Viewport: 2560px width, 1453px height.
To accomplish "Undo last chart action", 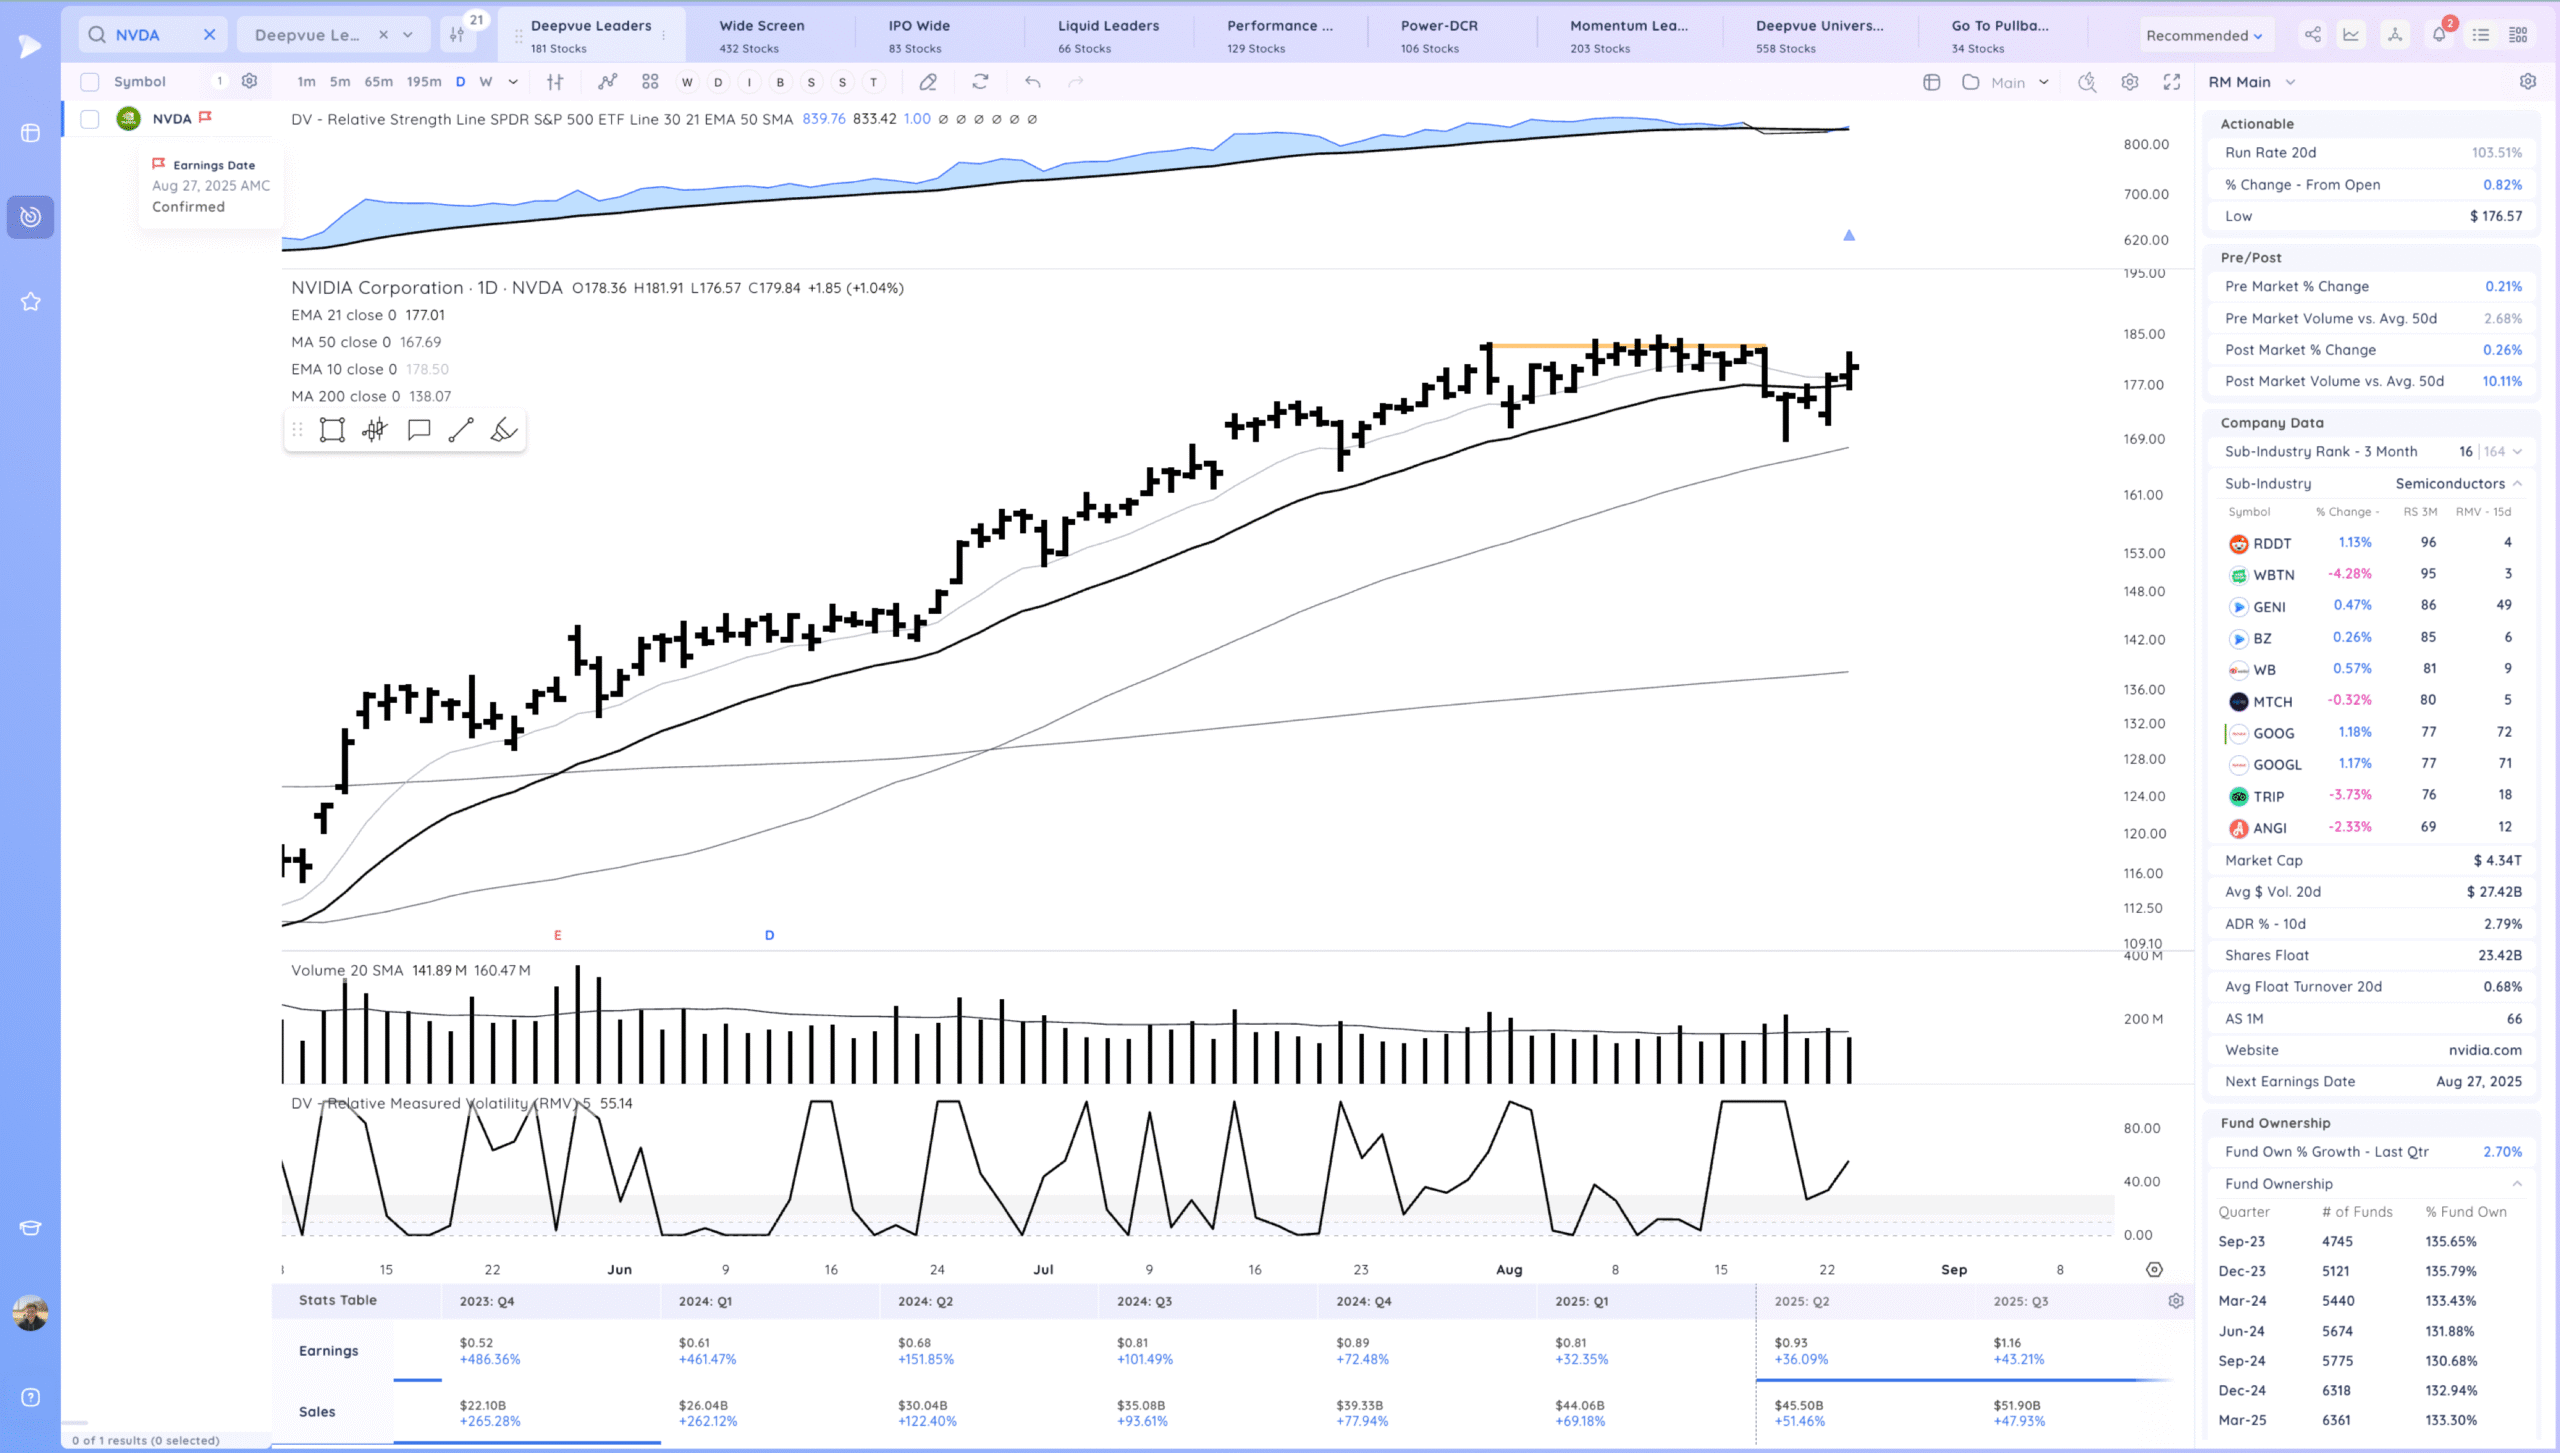I will 1033,82.
